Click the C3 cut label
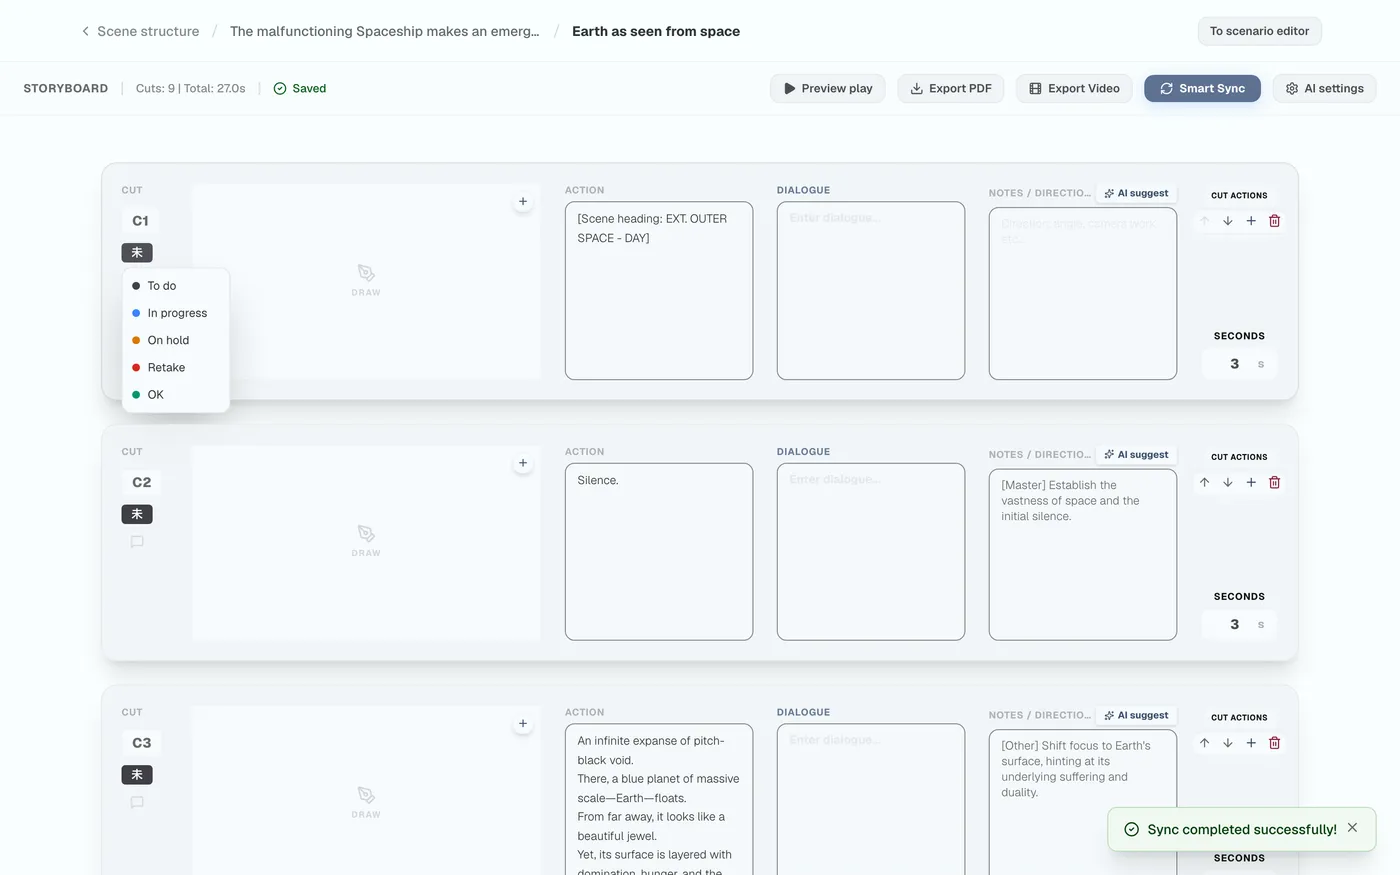This screenshot has height=875, width=1400. point(141,743)
